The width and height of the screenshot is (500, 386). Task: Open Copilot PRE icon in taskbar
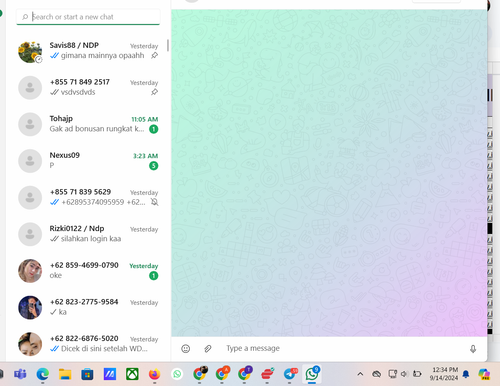[x=484, y=374]
